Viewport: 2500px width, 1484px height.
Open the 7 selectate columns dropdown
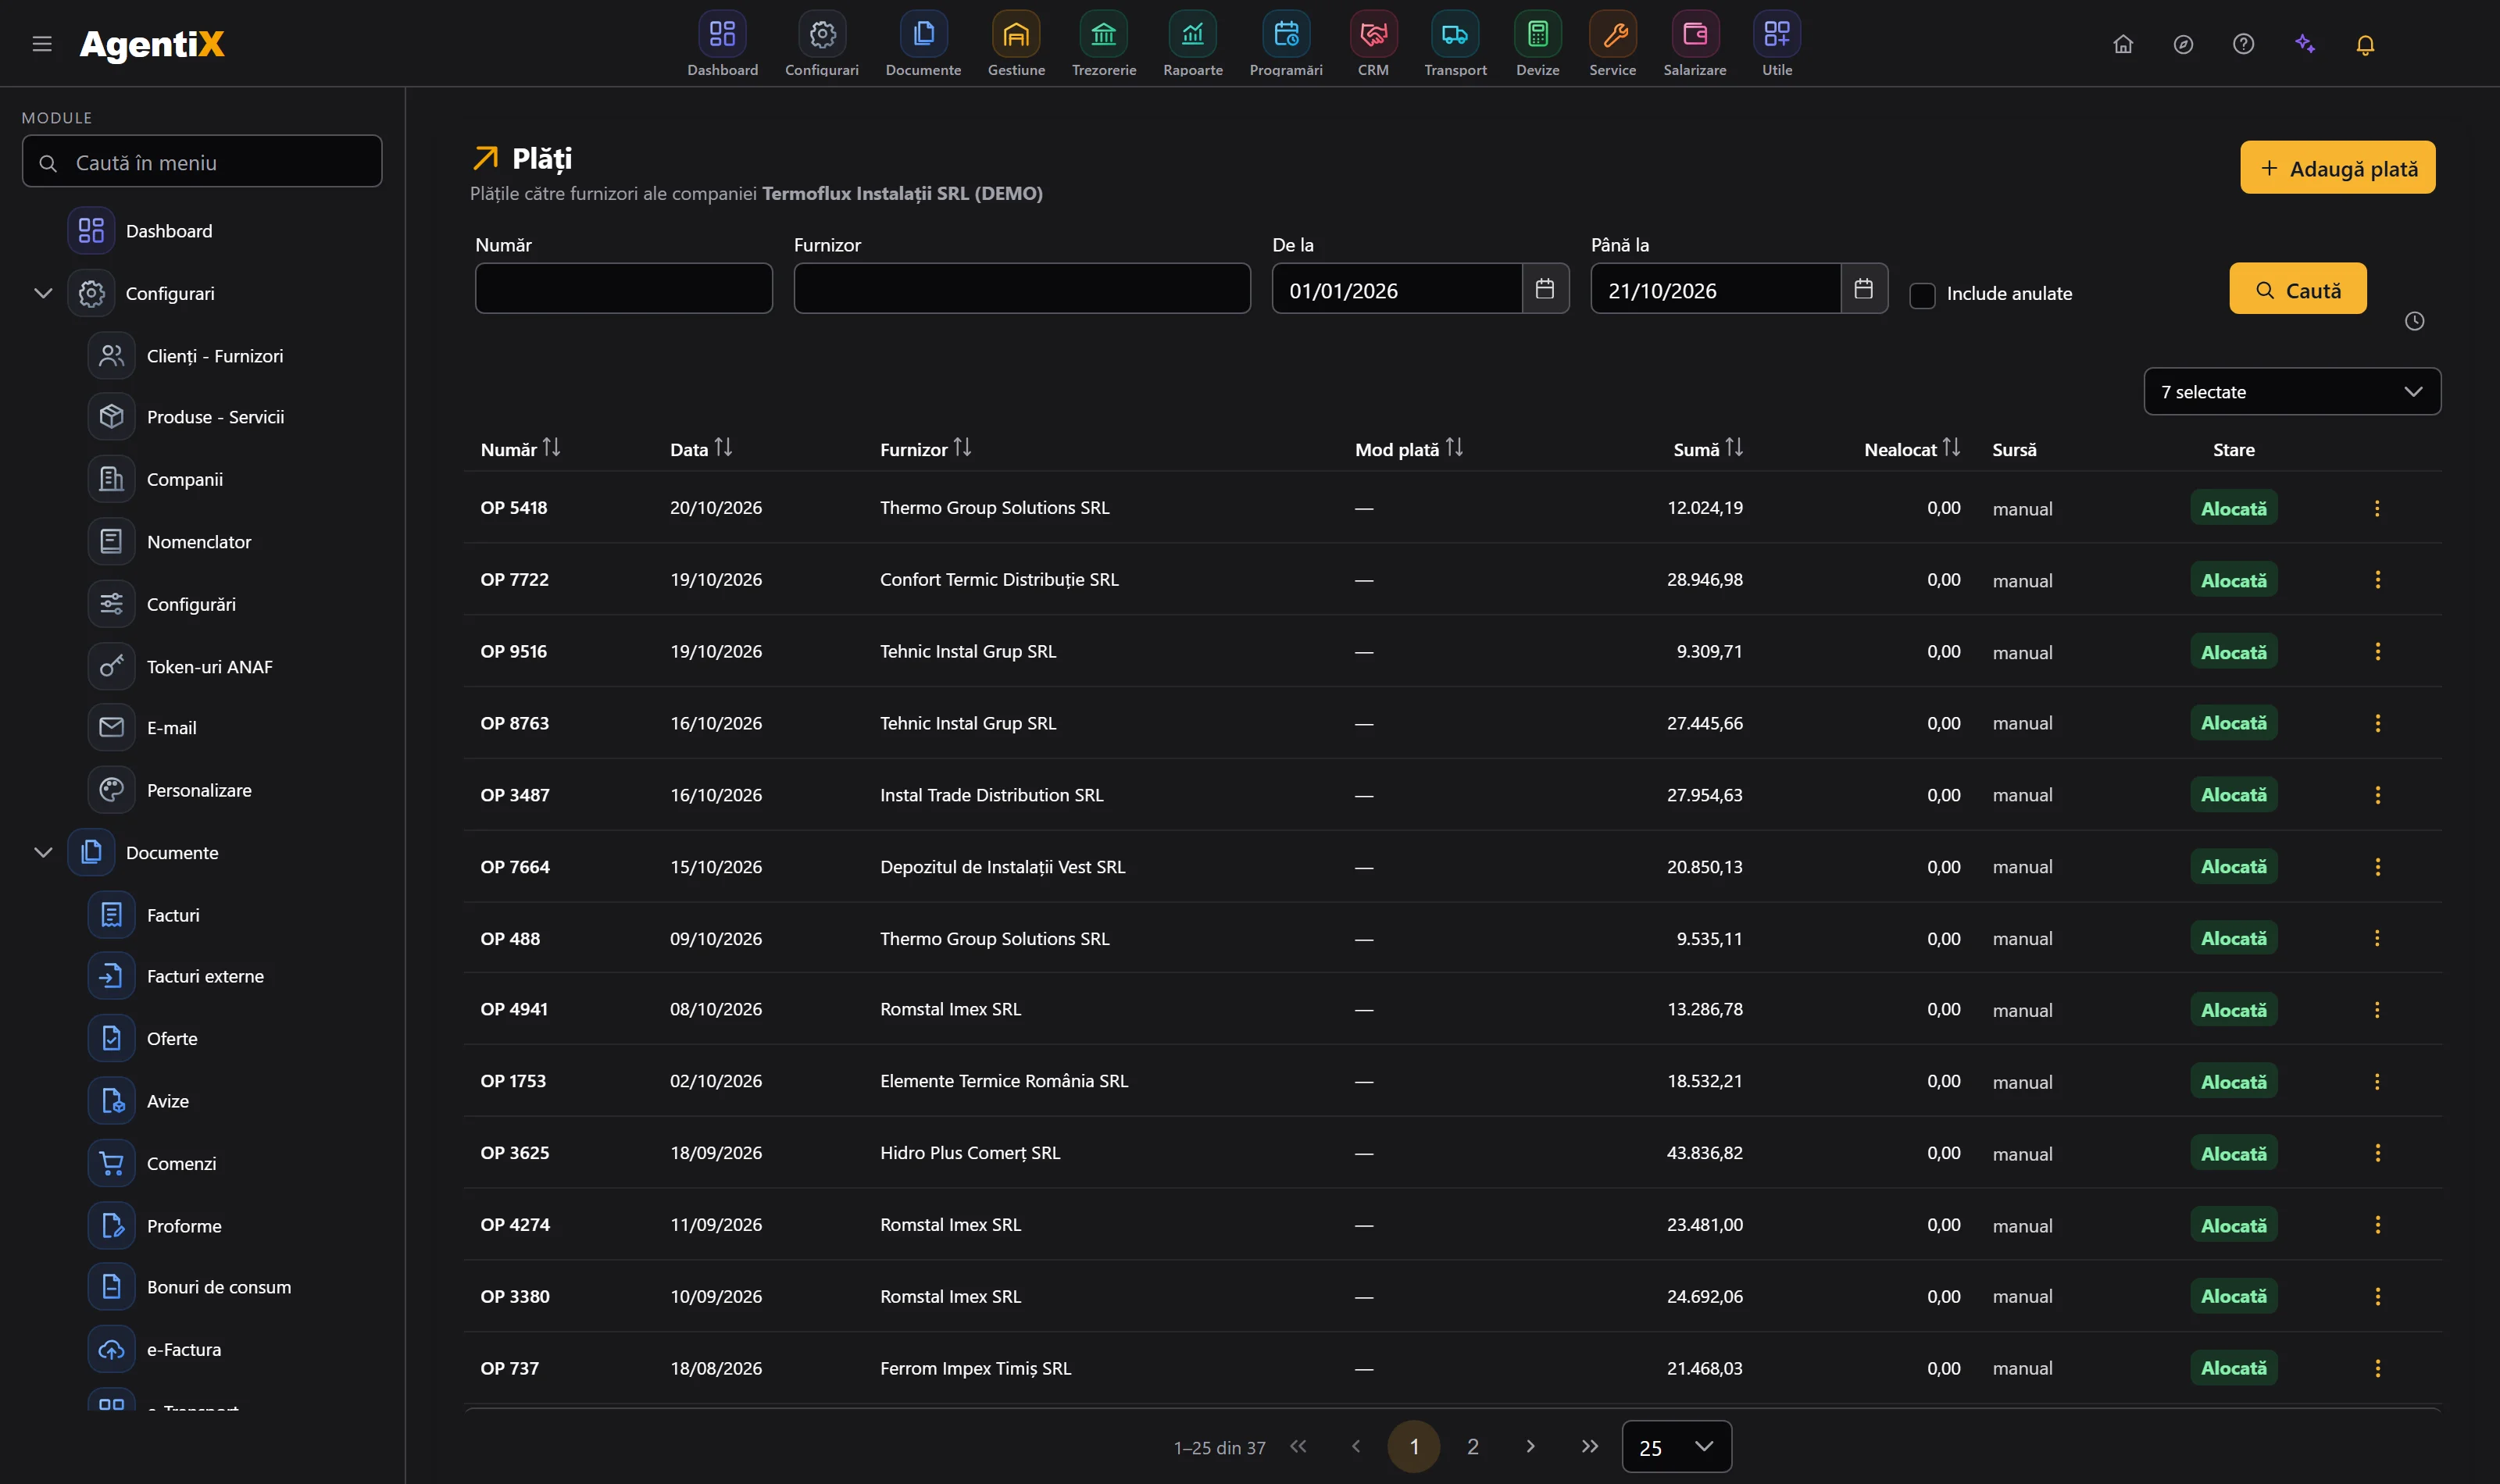pyautogui.click(x=2292, y=392)
